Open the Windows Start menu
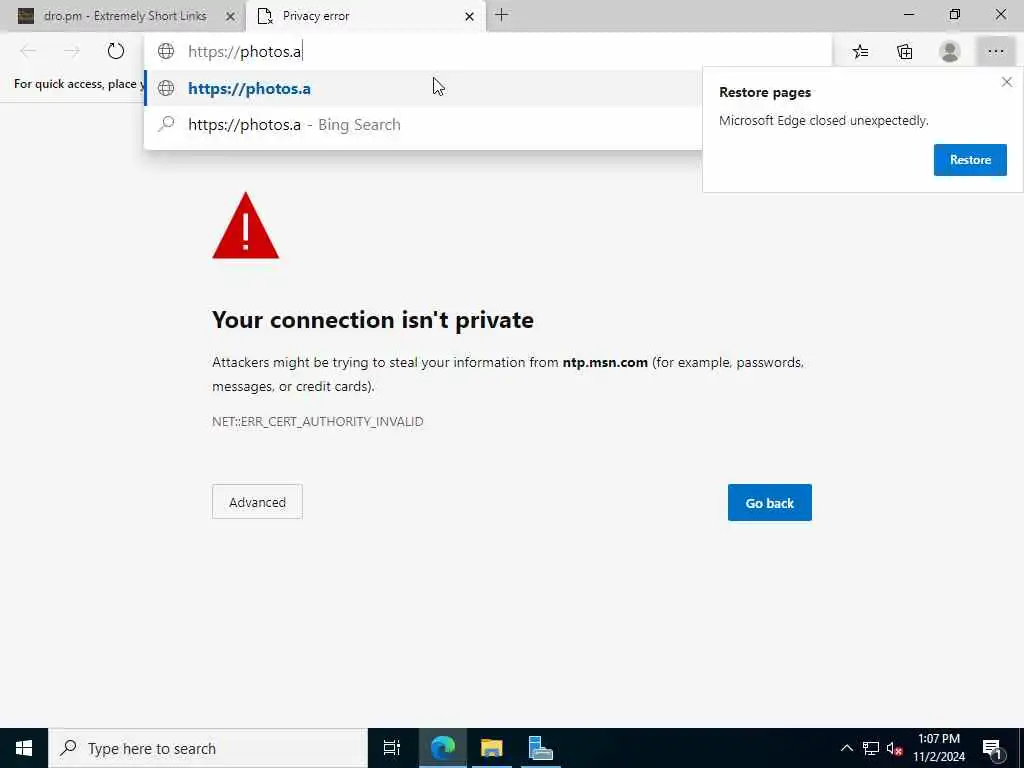This screenshot has width=1024, height=768. 24,748
